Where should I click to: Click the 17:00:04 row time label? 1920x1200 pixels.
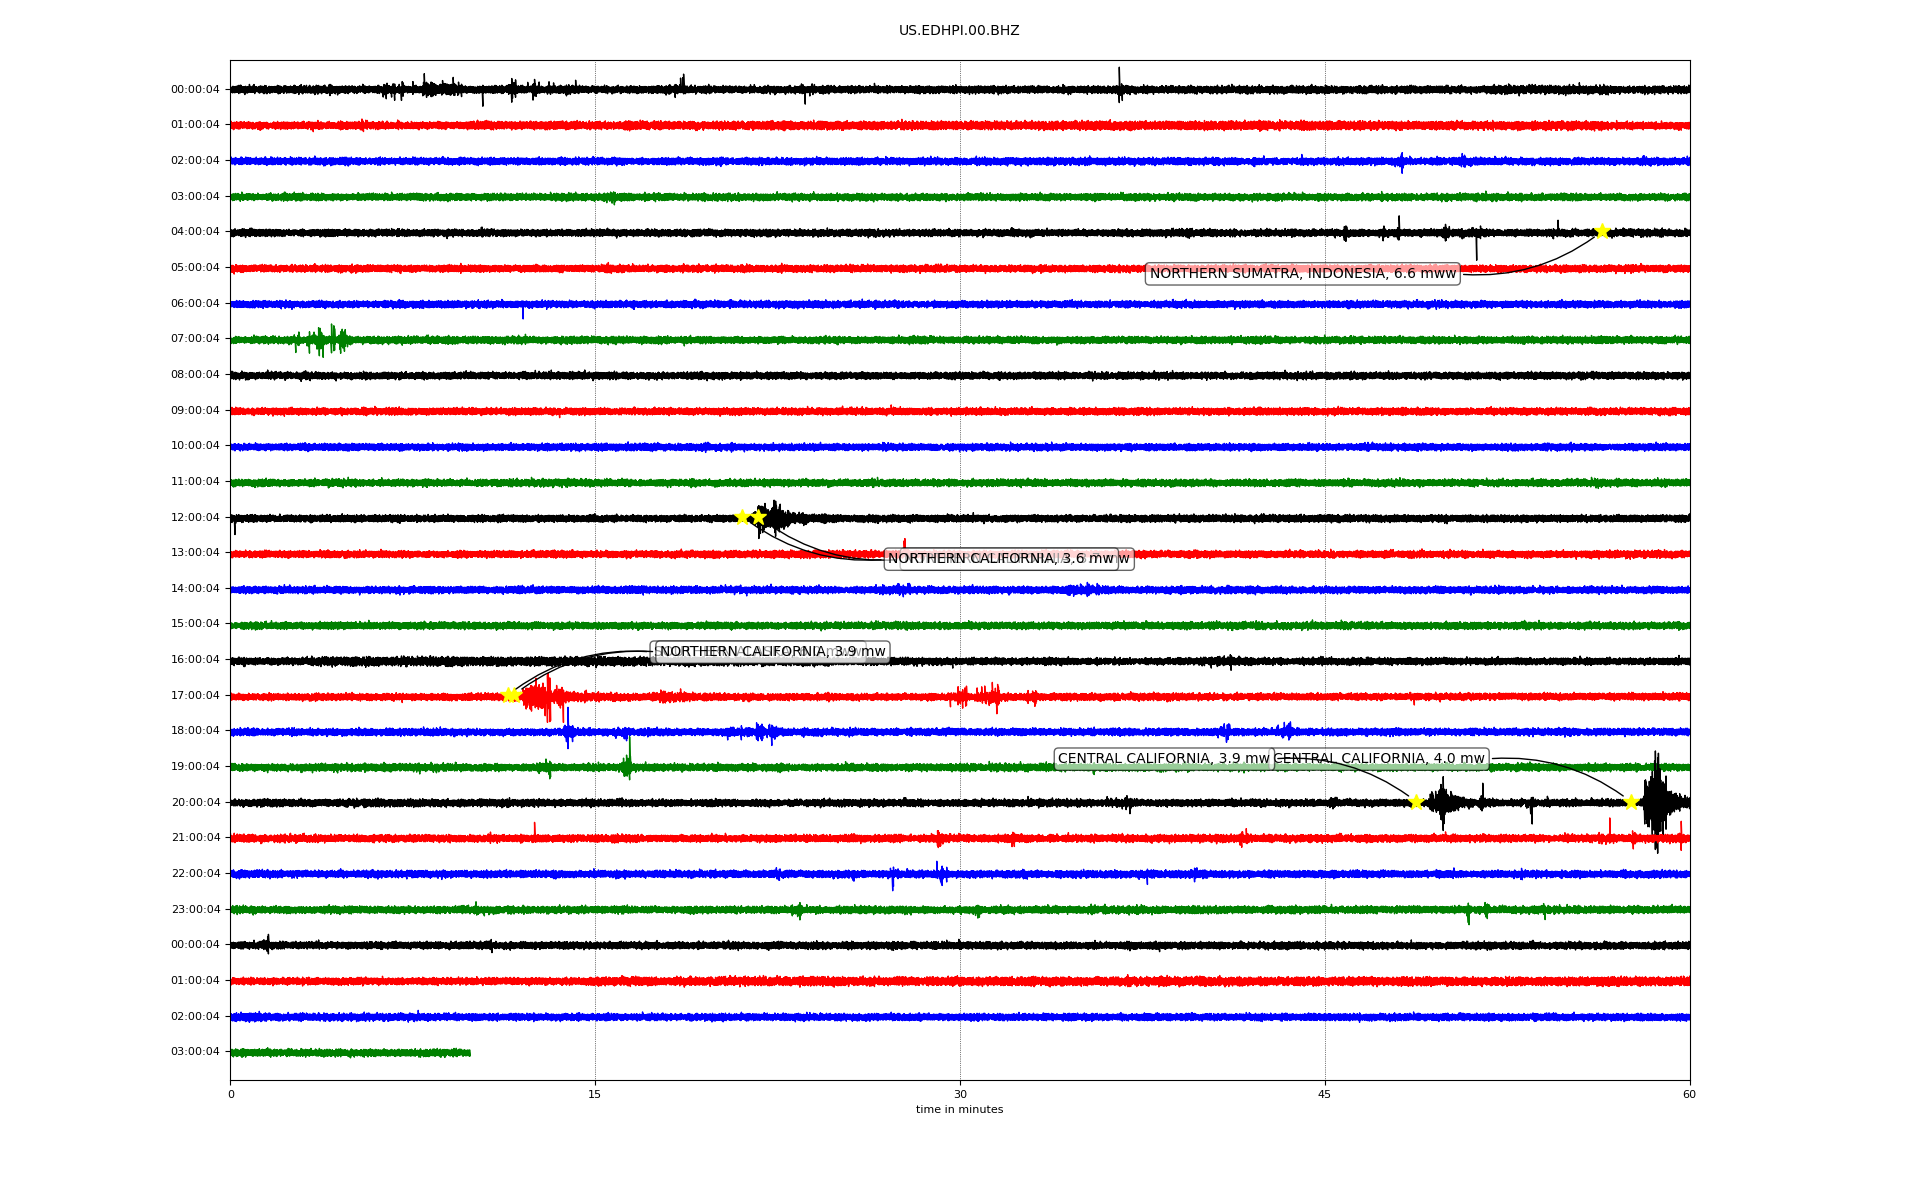coord(195,696)
